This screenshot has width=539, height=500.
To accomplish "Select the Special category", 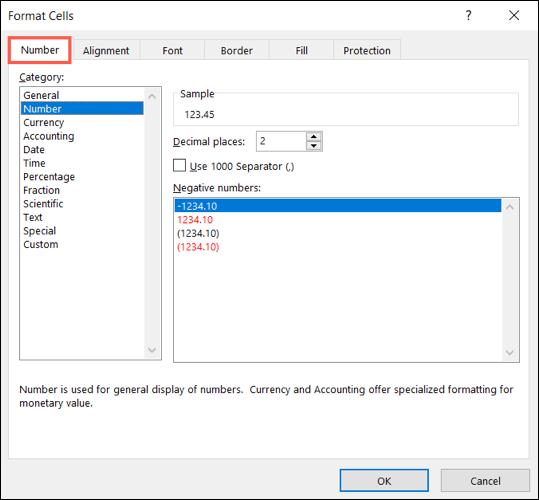I will (x=82, y=231).
